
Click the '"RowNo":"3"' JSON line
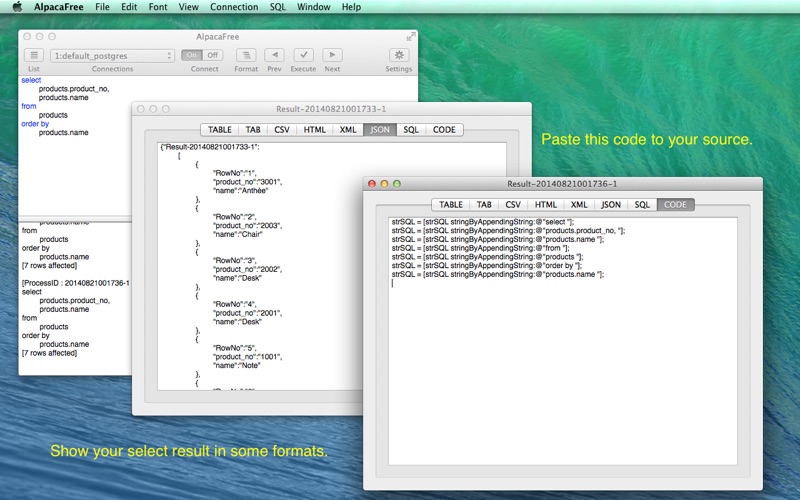(x=234, y=261)
